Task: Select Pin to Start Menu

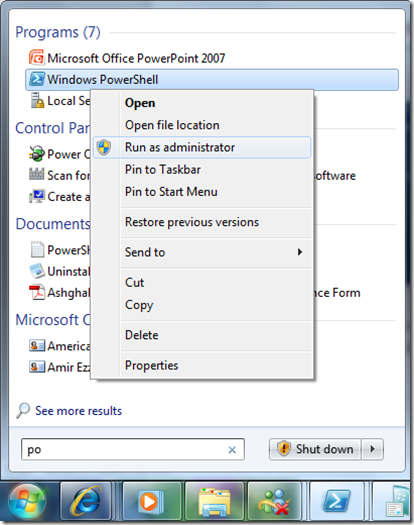Action: (202, 192)
